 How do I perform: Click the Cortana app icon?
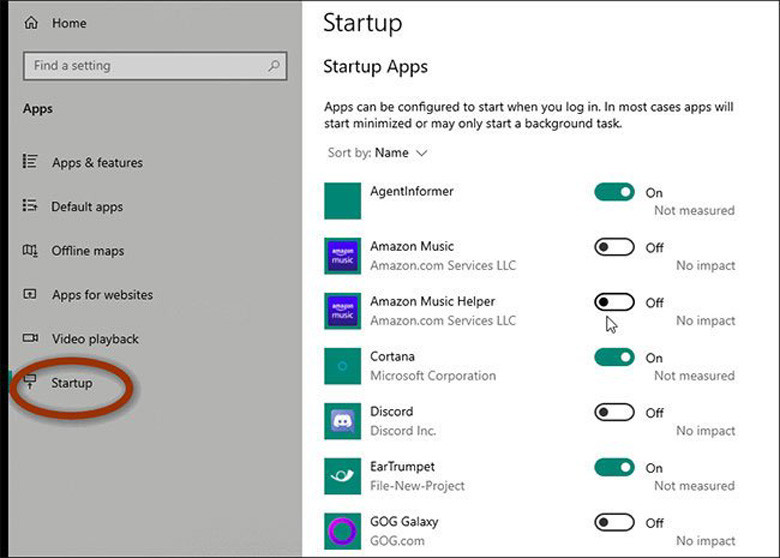(x=342, y=366)
